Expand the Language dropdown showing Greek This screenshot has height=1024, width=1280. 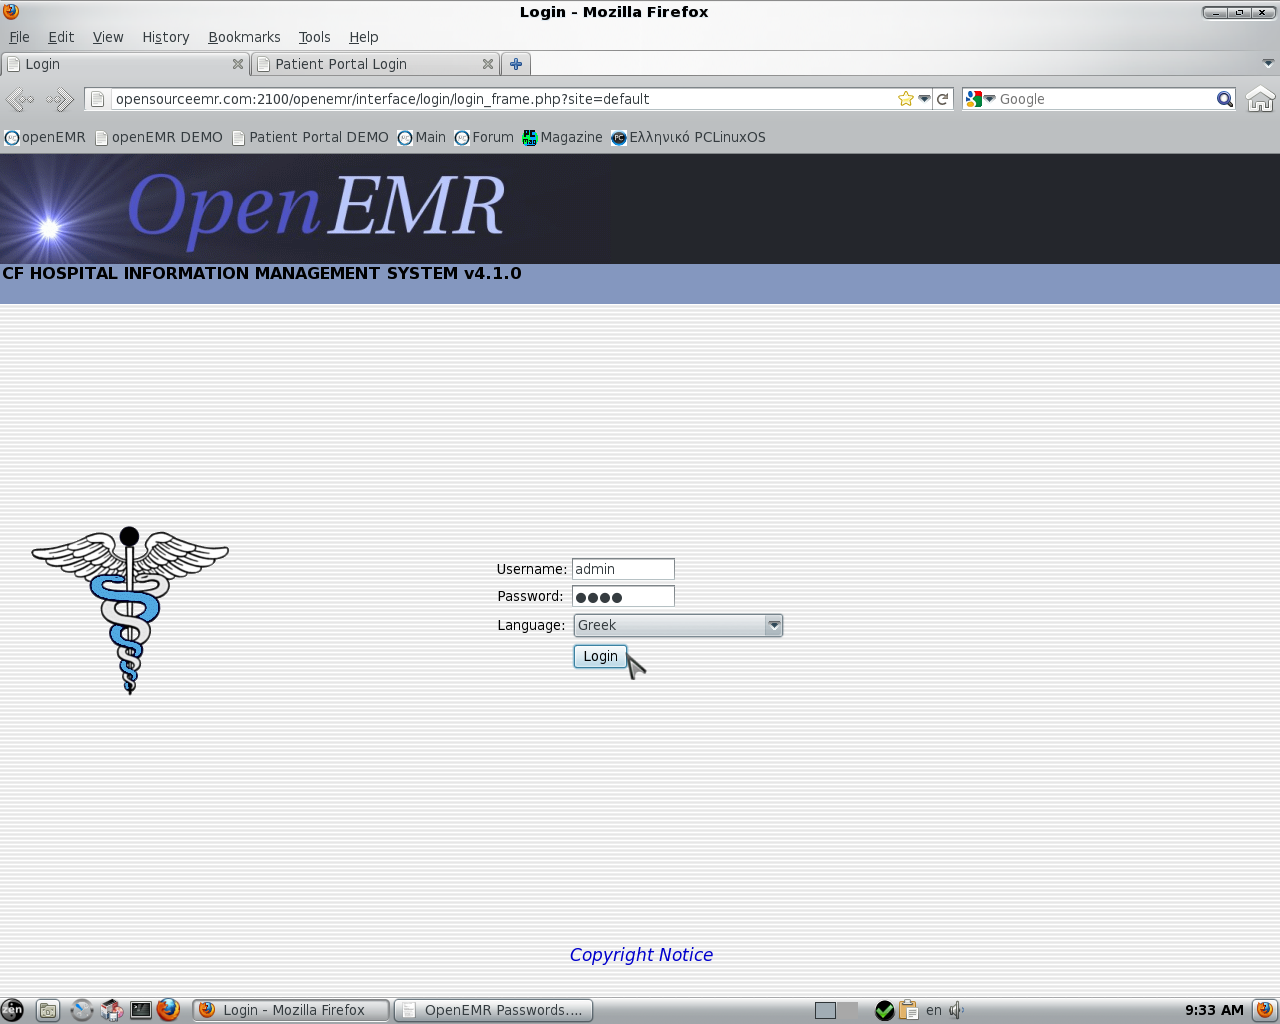pos(678,625)
